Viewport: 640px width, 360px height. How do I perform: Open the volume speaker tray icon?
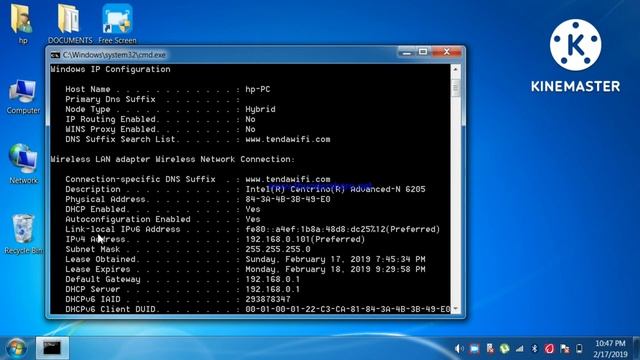(459, 349)
